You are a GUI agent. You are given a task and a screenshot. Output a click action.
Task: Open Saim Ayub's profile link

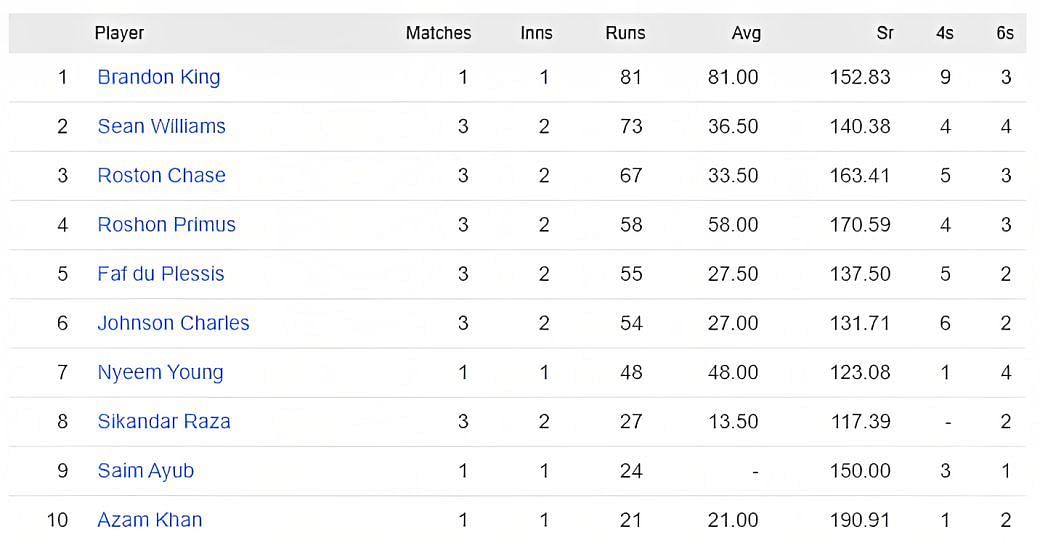[145, 470]
